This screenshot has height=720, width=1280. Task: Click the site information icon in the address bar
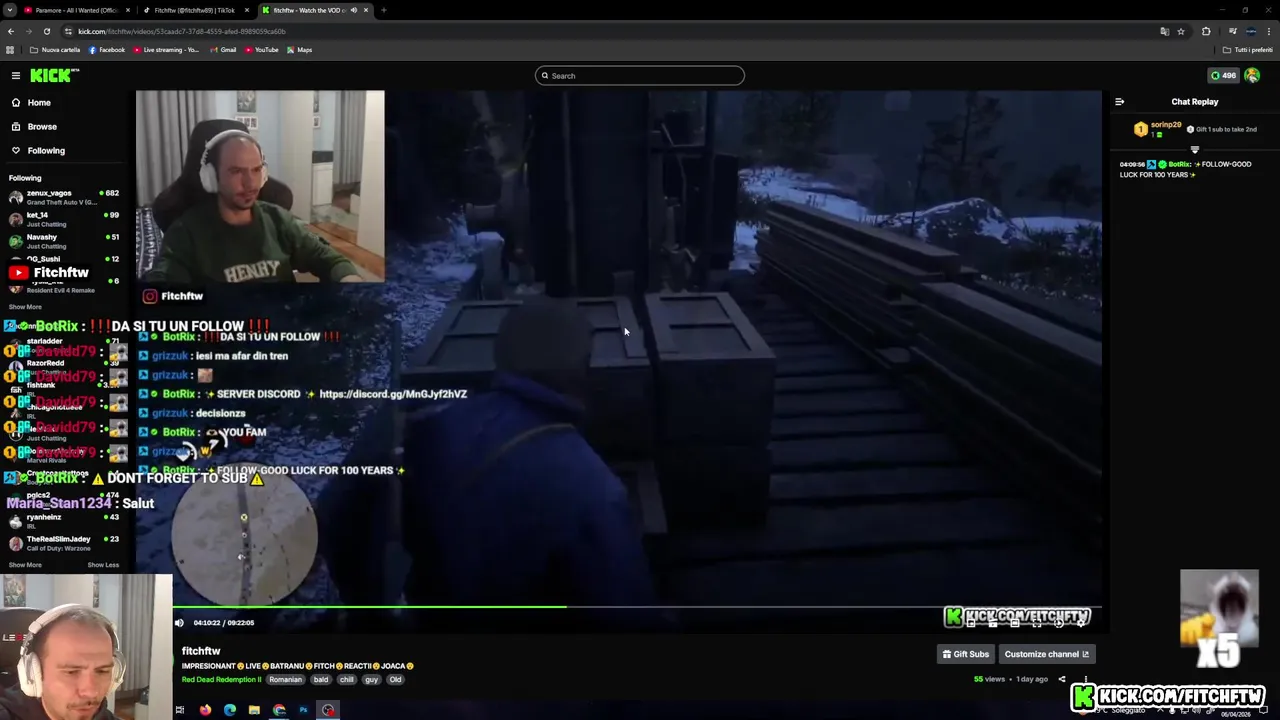(x=68, y=31)
